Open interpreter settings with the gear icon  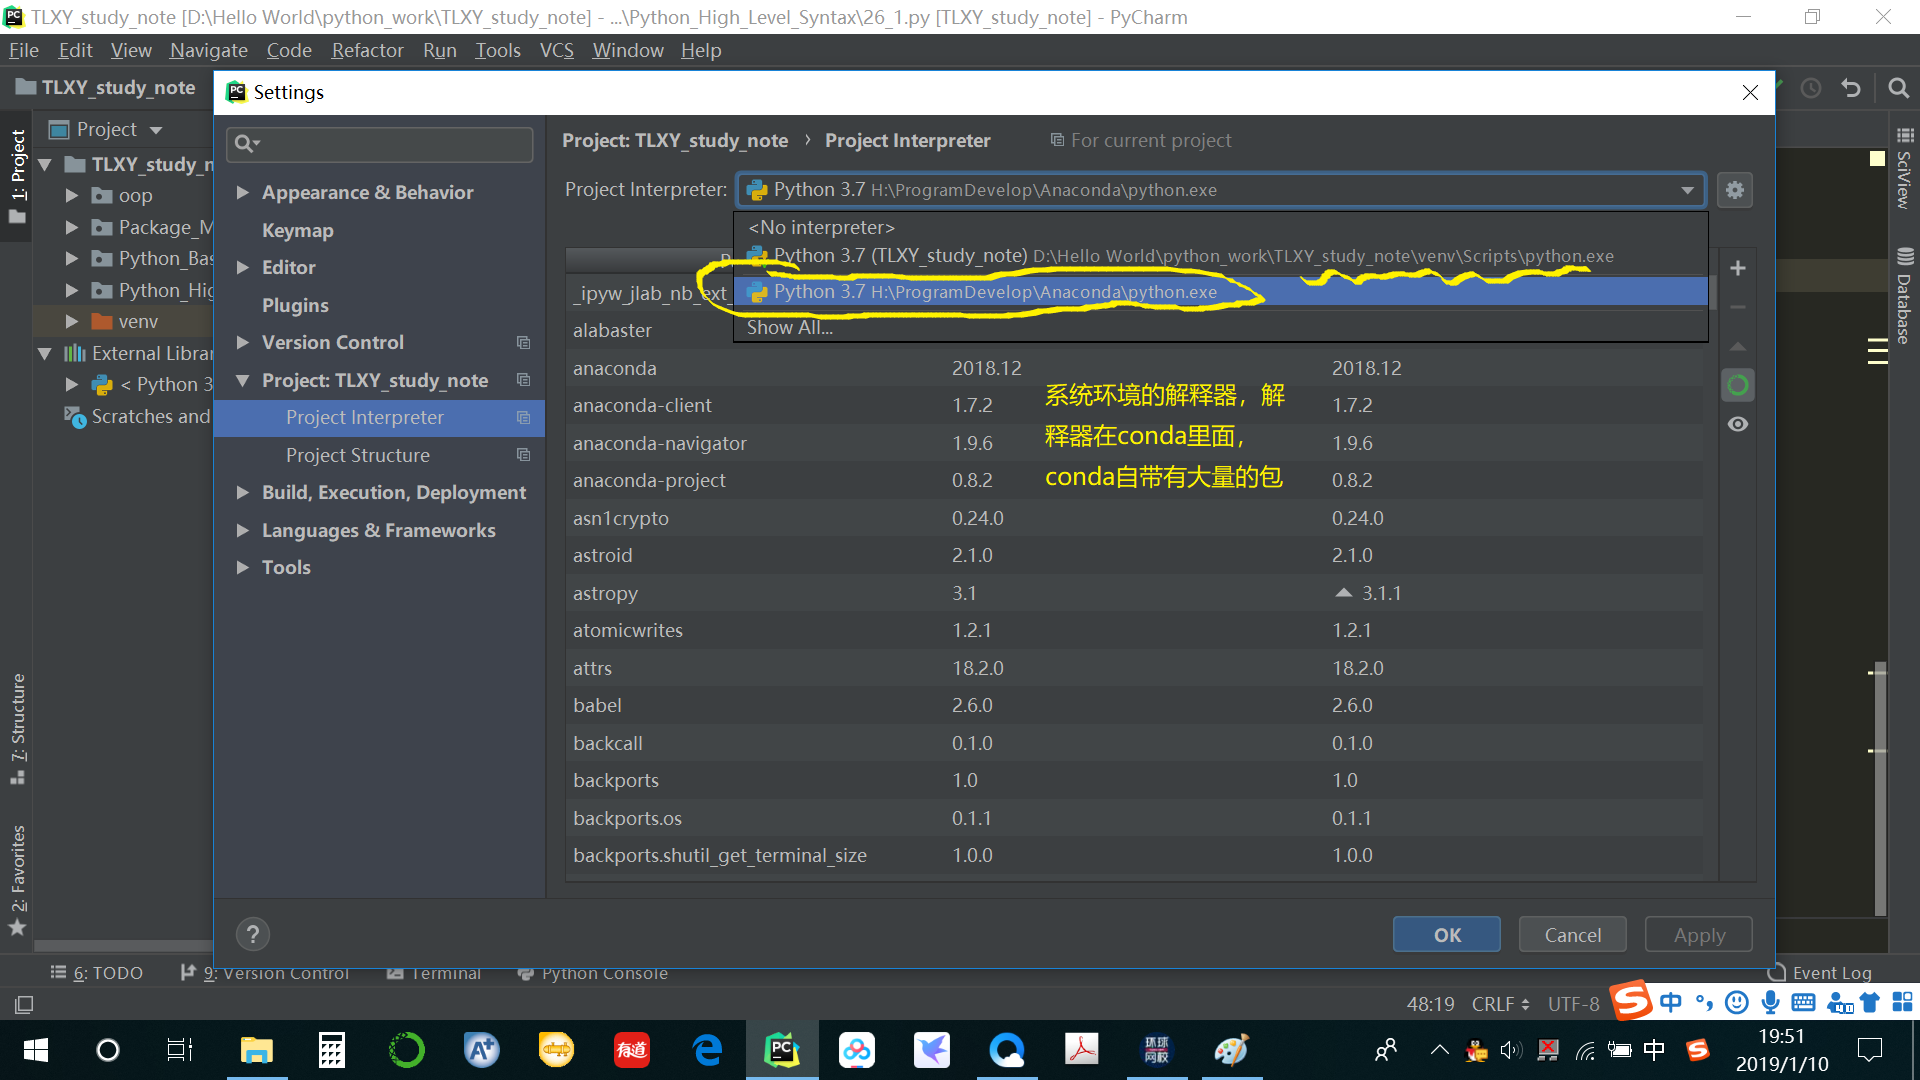[1735, 190]
